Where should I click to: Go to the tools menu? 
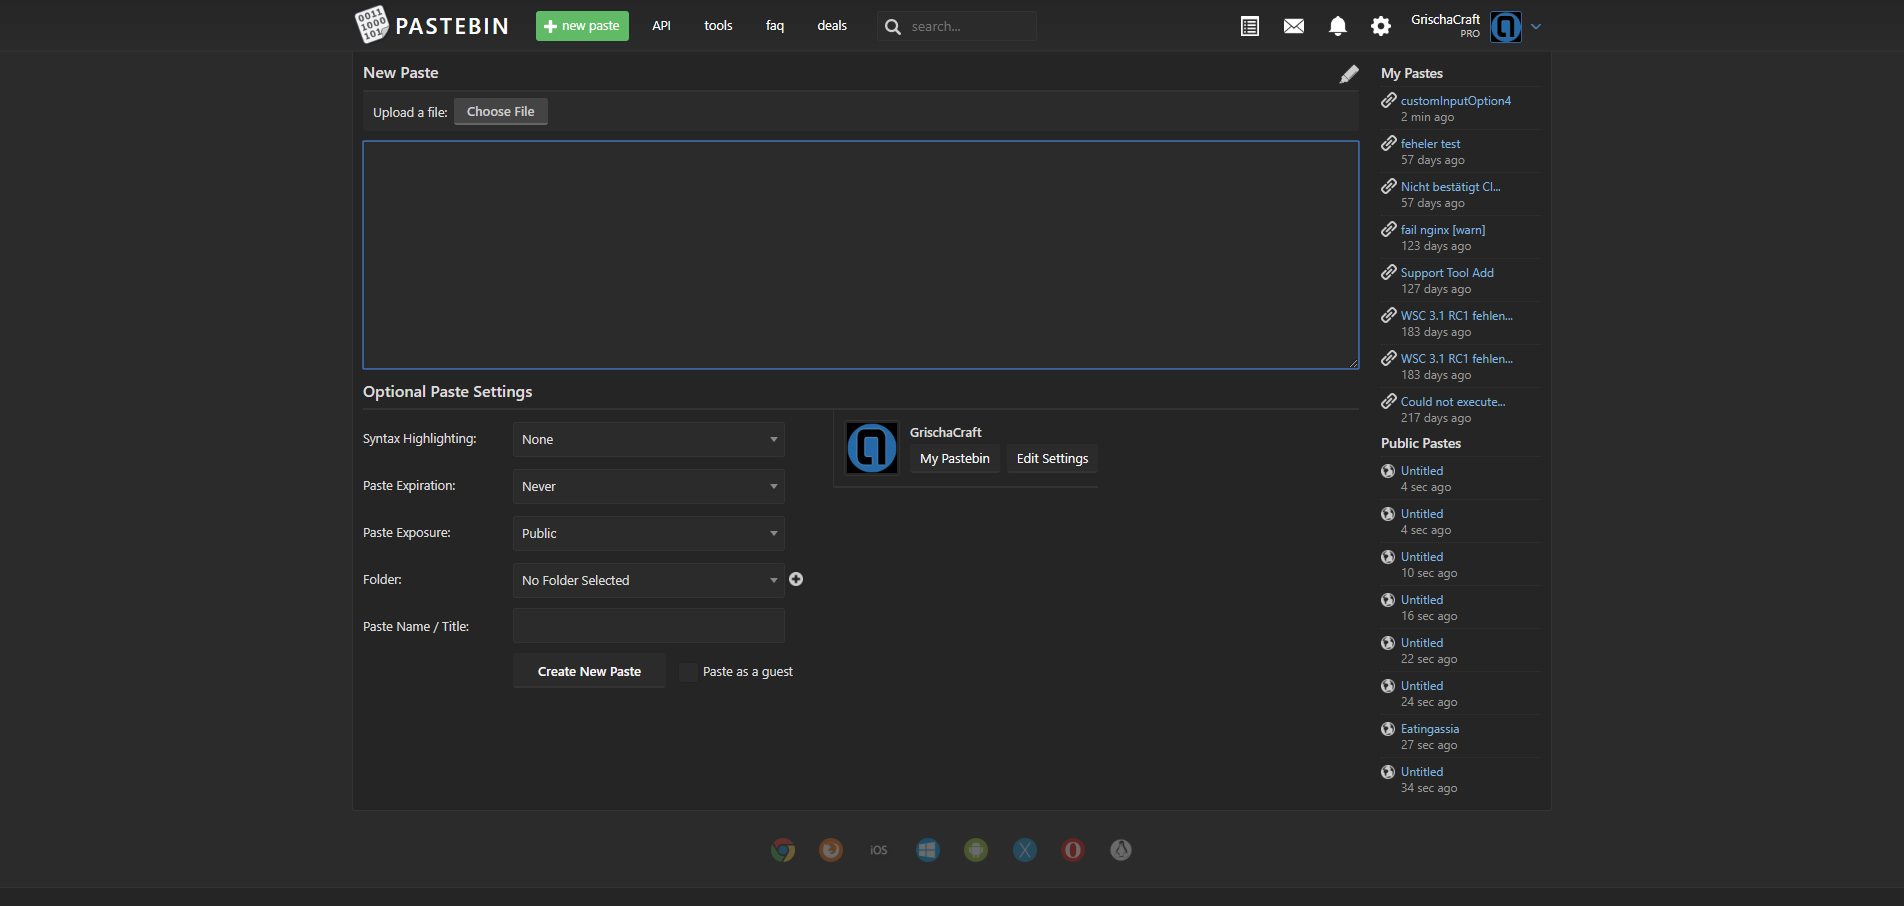(x=718, y=26)
